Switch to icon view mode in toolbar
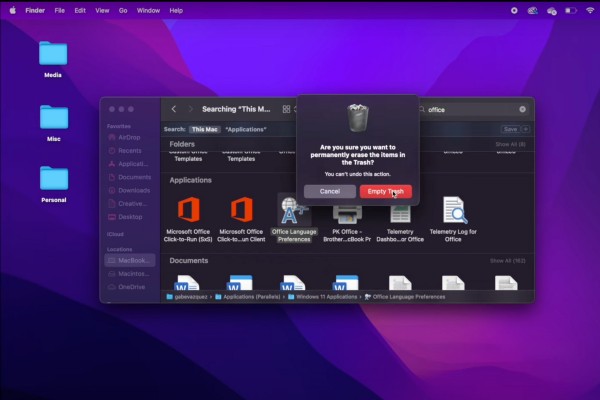The width and height of the screenshot is (600, 400). click(x=285, y=109)
